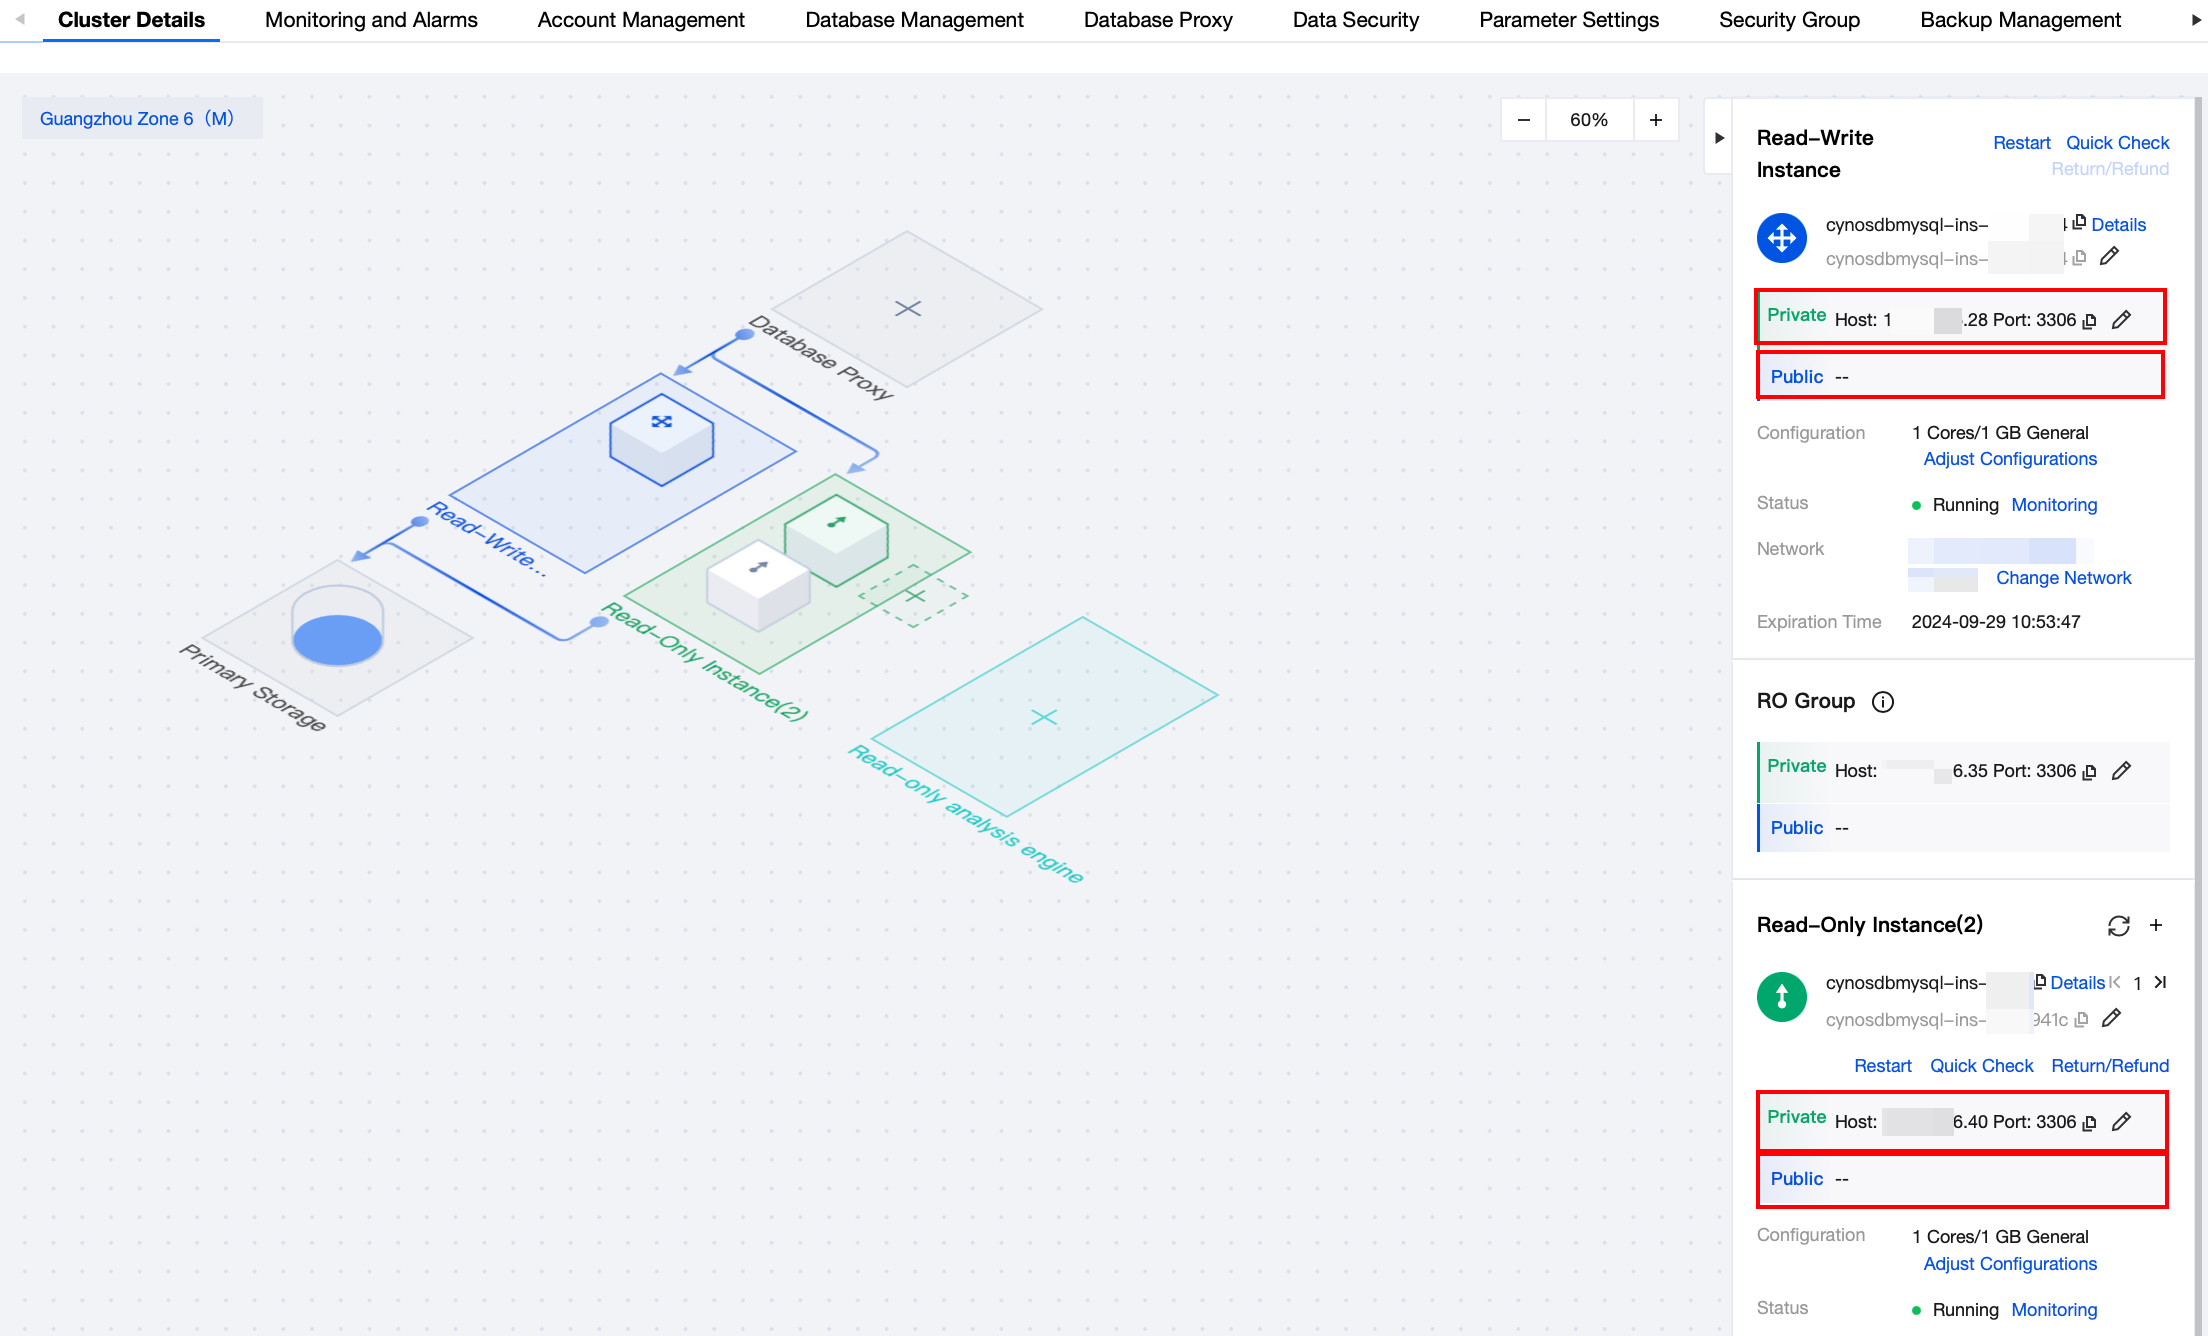Click the zoom out minus button

[1523, 120]
